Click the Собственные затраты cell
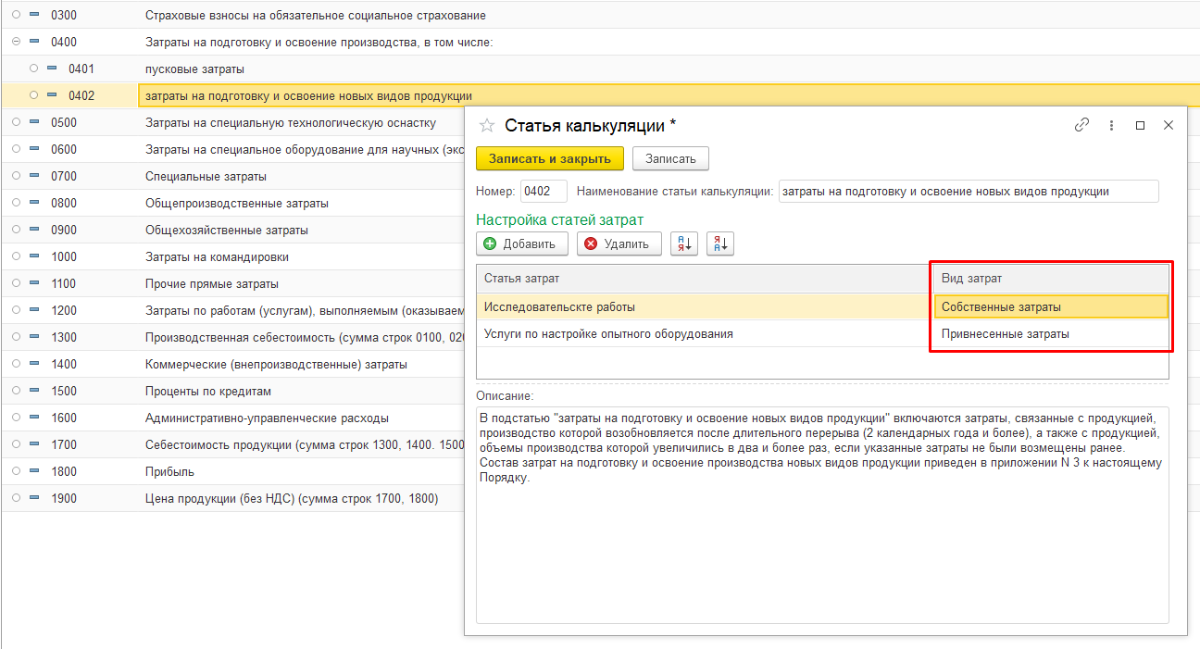Screen dimensions: 1200x649 click(1050, 307)
